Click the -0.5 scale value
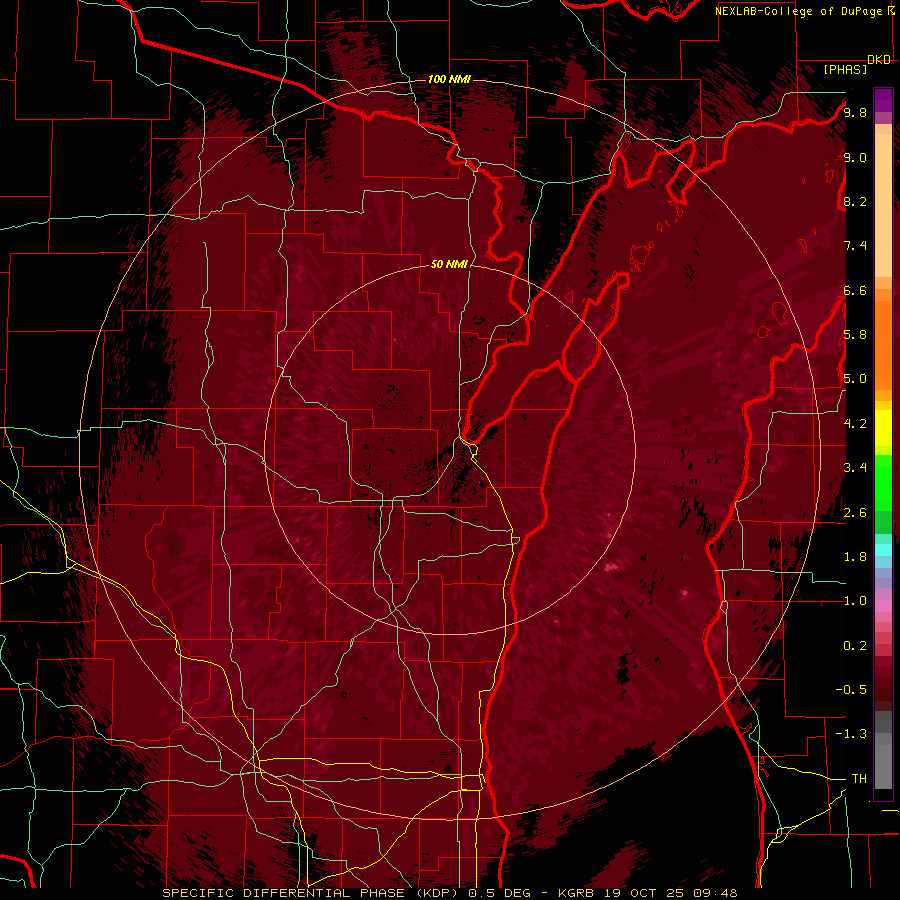This screenshot has height=900, width=900. (x=851, y=690)
